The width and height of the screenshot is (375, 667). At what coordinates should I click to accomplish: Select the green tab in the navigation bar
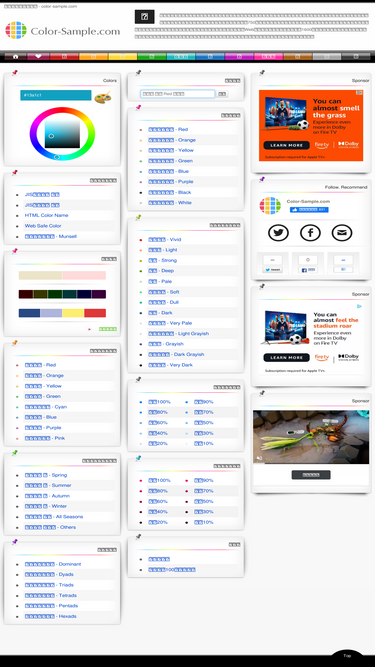tap(152, 56)
